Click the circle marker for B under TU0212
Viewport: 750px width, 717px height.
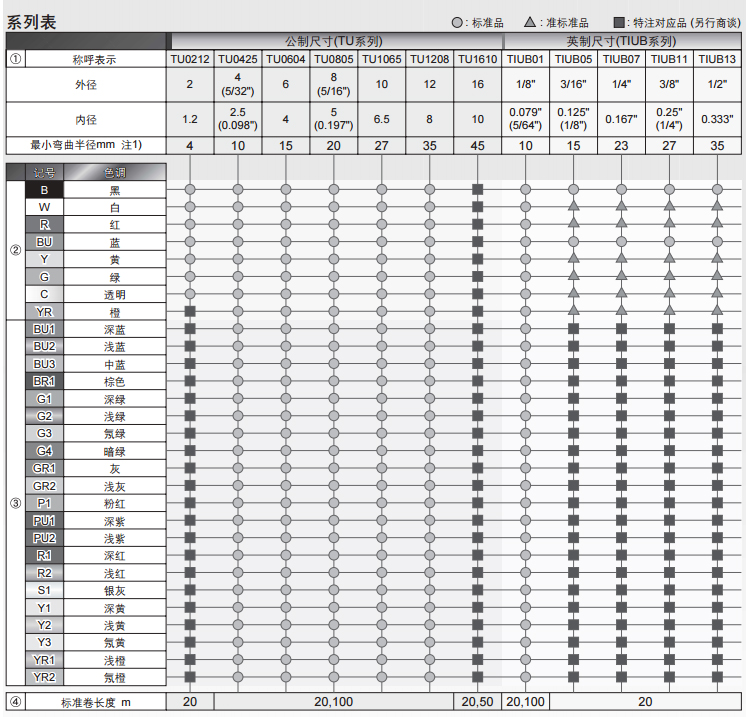(x=190, y=189)
